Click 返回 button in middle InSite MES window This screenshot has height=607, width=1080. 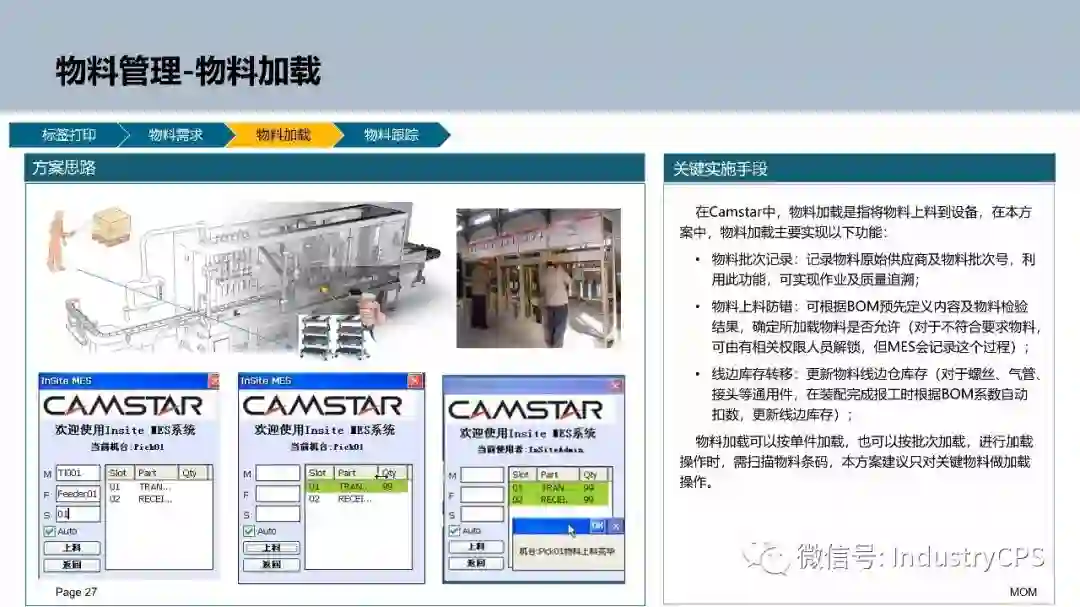pyautogui.click(x=272, y=565)
